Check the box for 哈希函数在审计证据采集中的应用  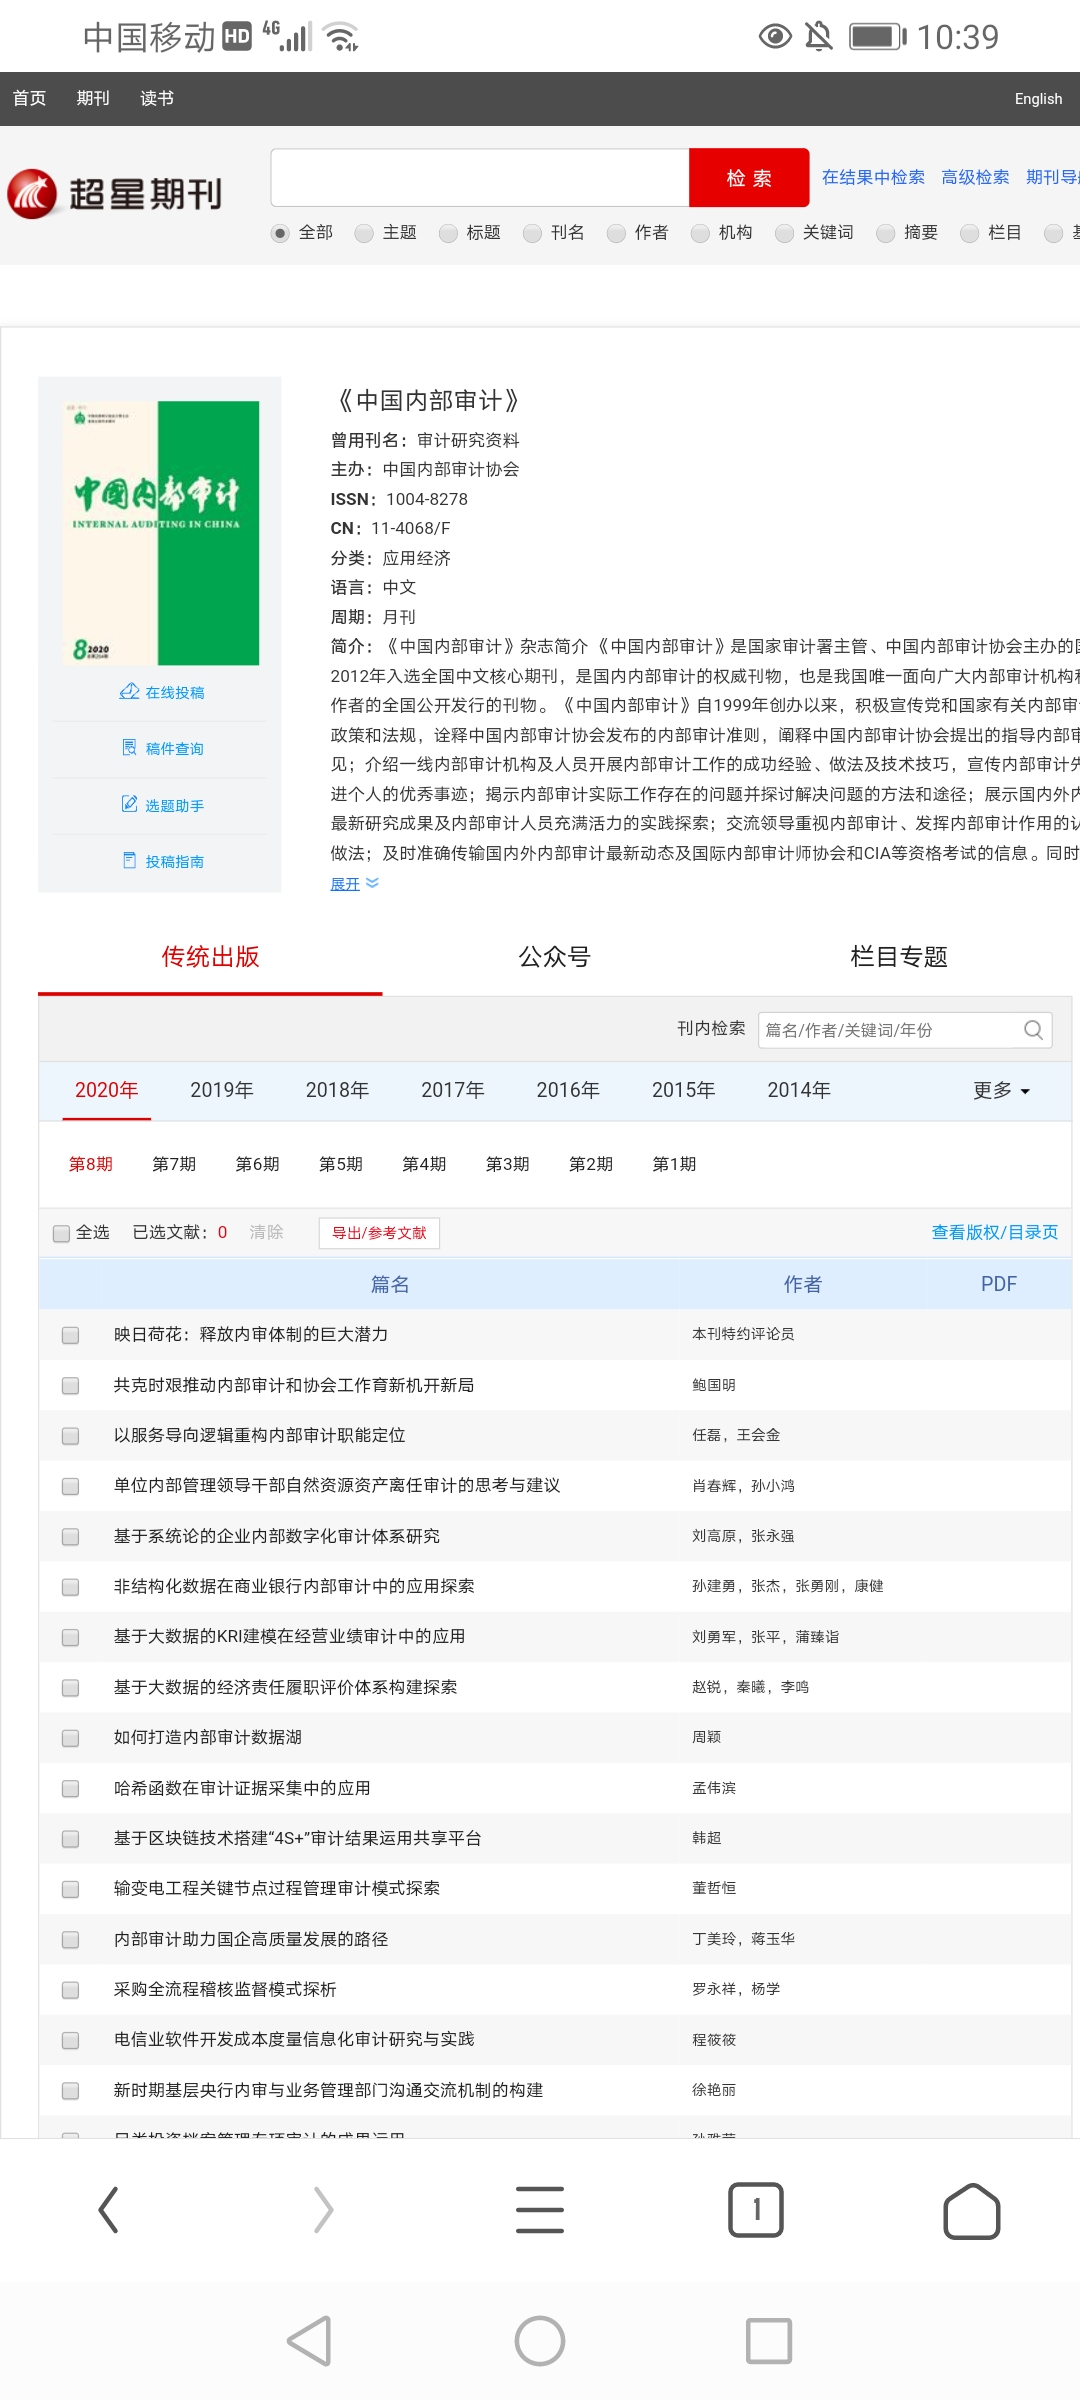point(70,1788)
